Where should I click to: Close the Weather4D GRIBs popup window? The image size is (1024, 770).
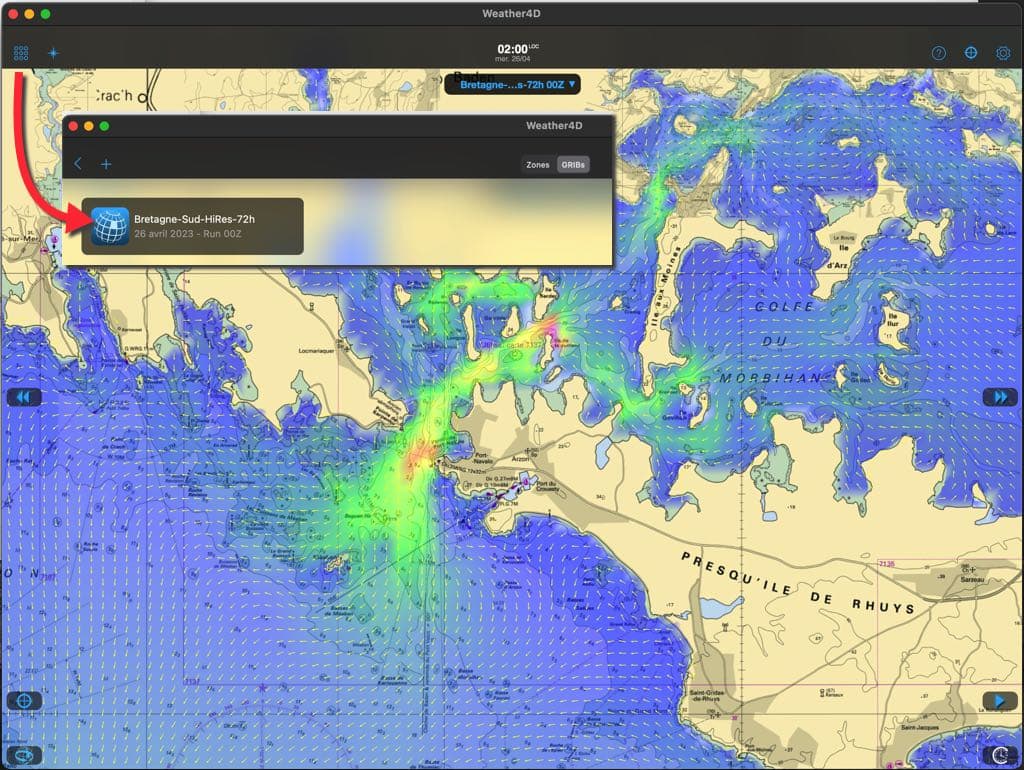(73, 126)
